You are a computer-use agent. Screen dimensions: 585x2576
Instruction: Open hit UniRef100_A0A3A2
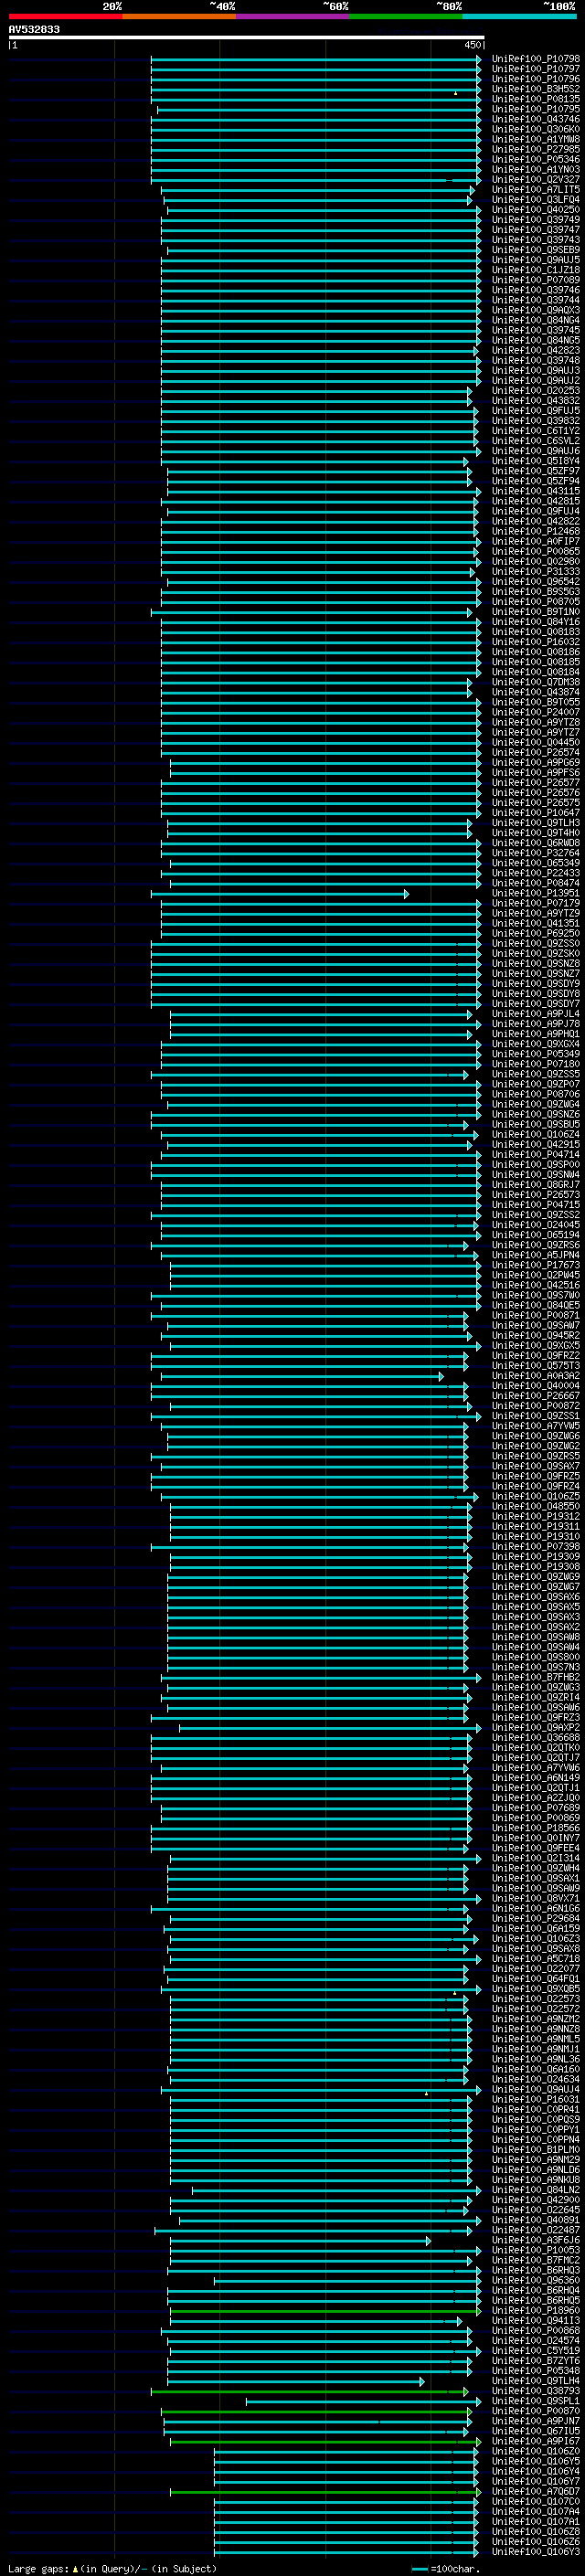coord(536,1376)
